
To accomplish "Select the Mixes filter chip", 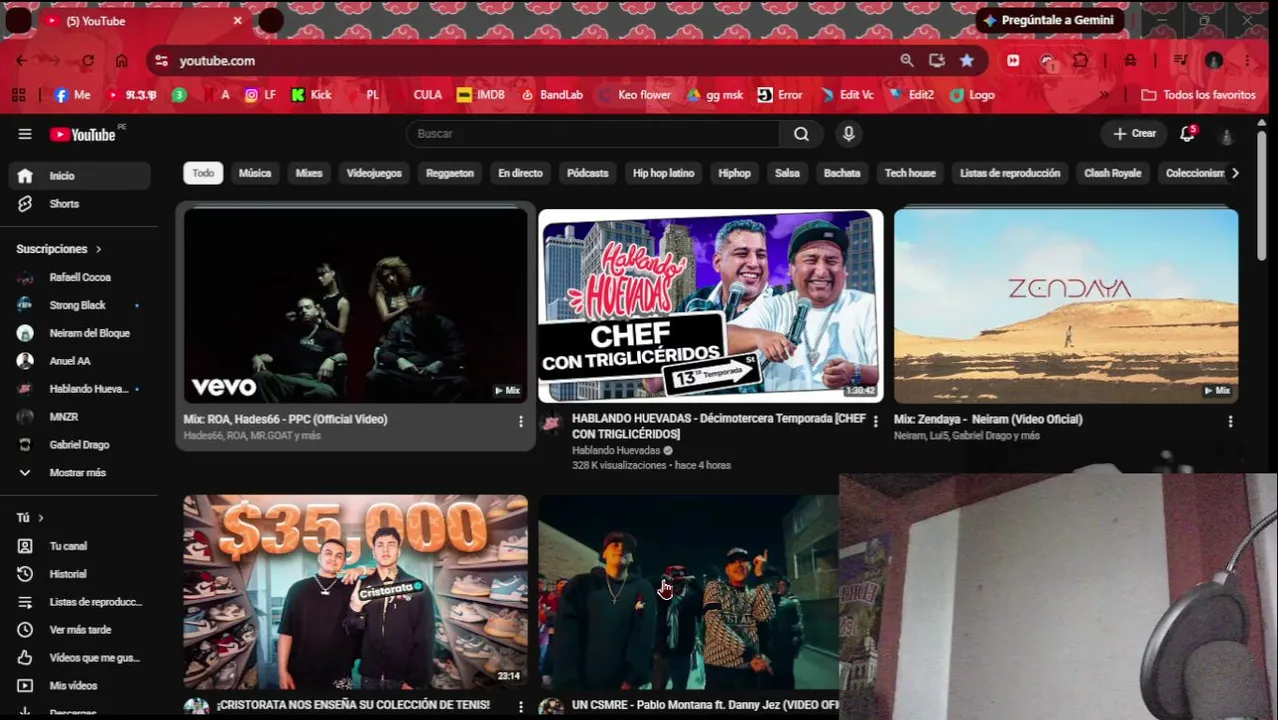I will coord(309,173).
